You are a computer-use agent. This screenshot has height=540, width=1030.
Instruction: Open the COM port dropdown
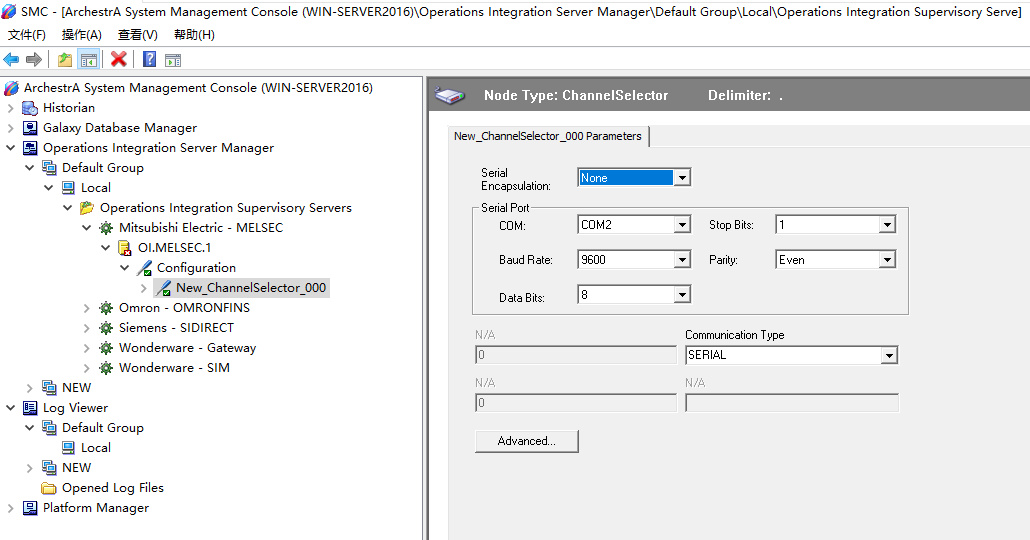682,226
